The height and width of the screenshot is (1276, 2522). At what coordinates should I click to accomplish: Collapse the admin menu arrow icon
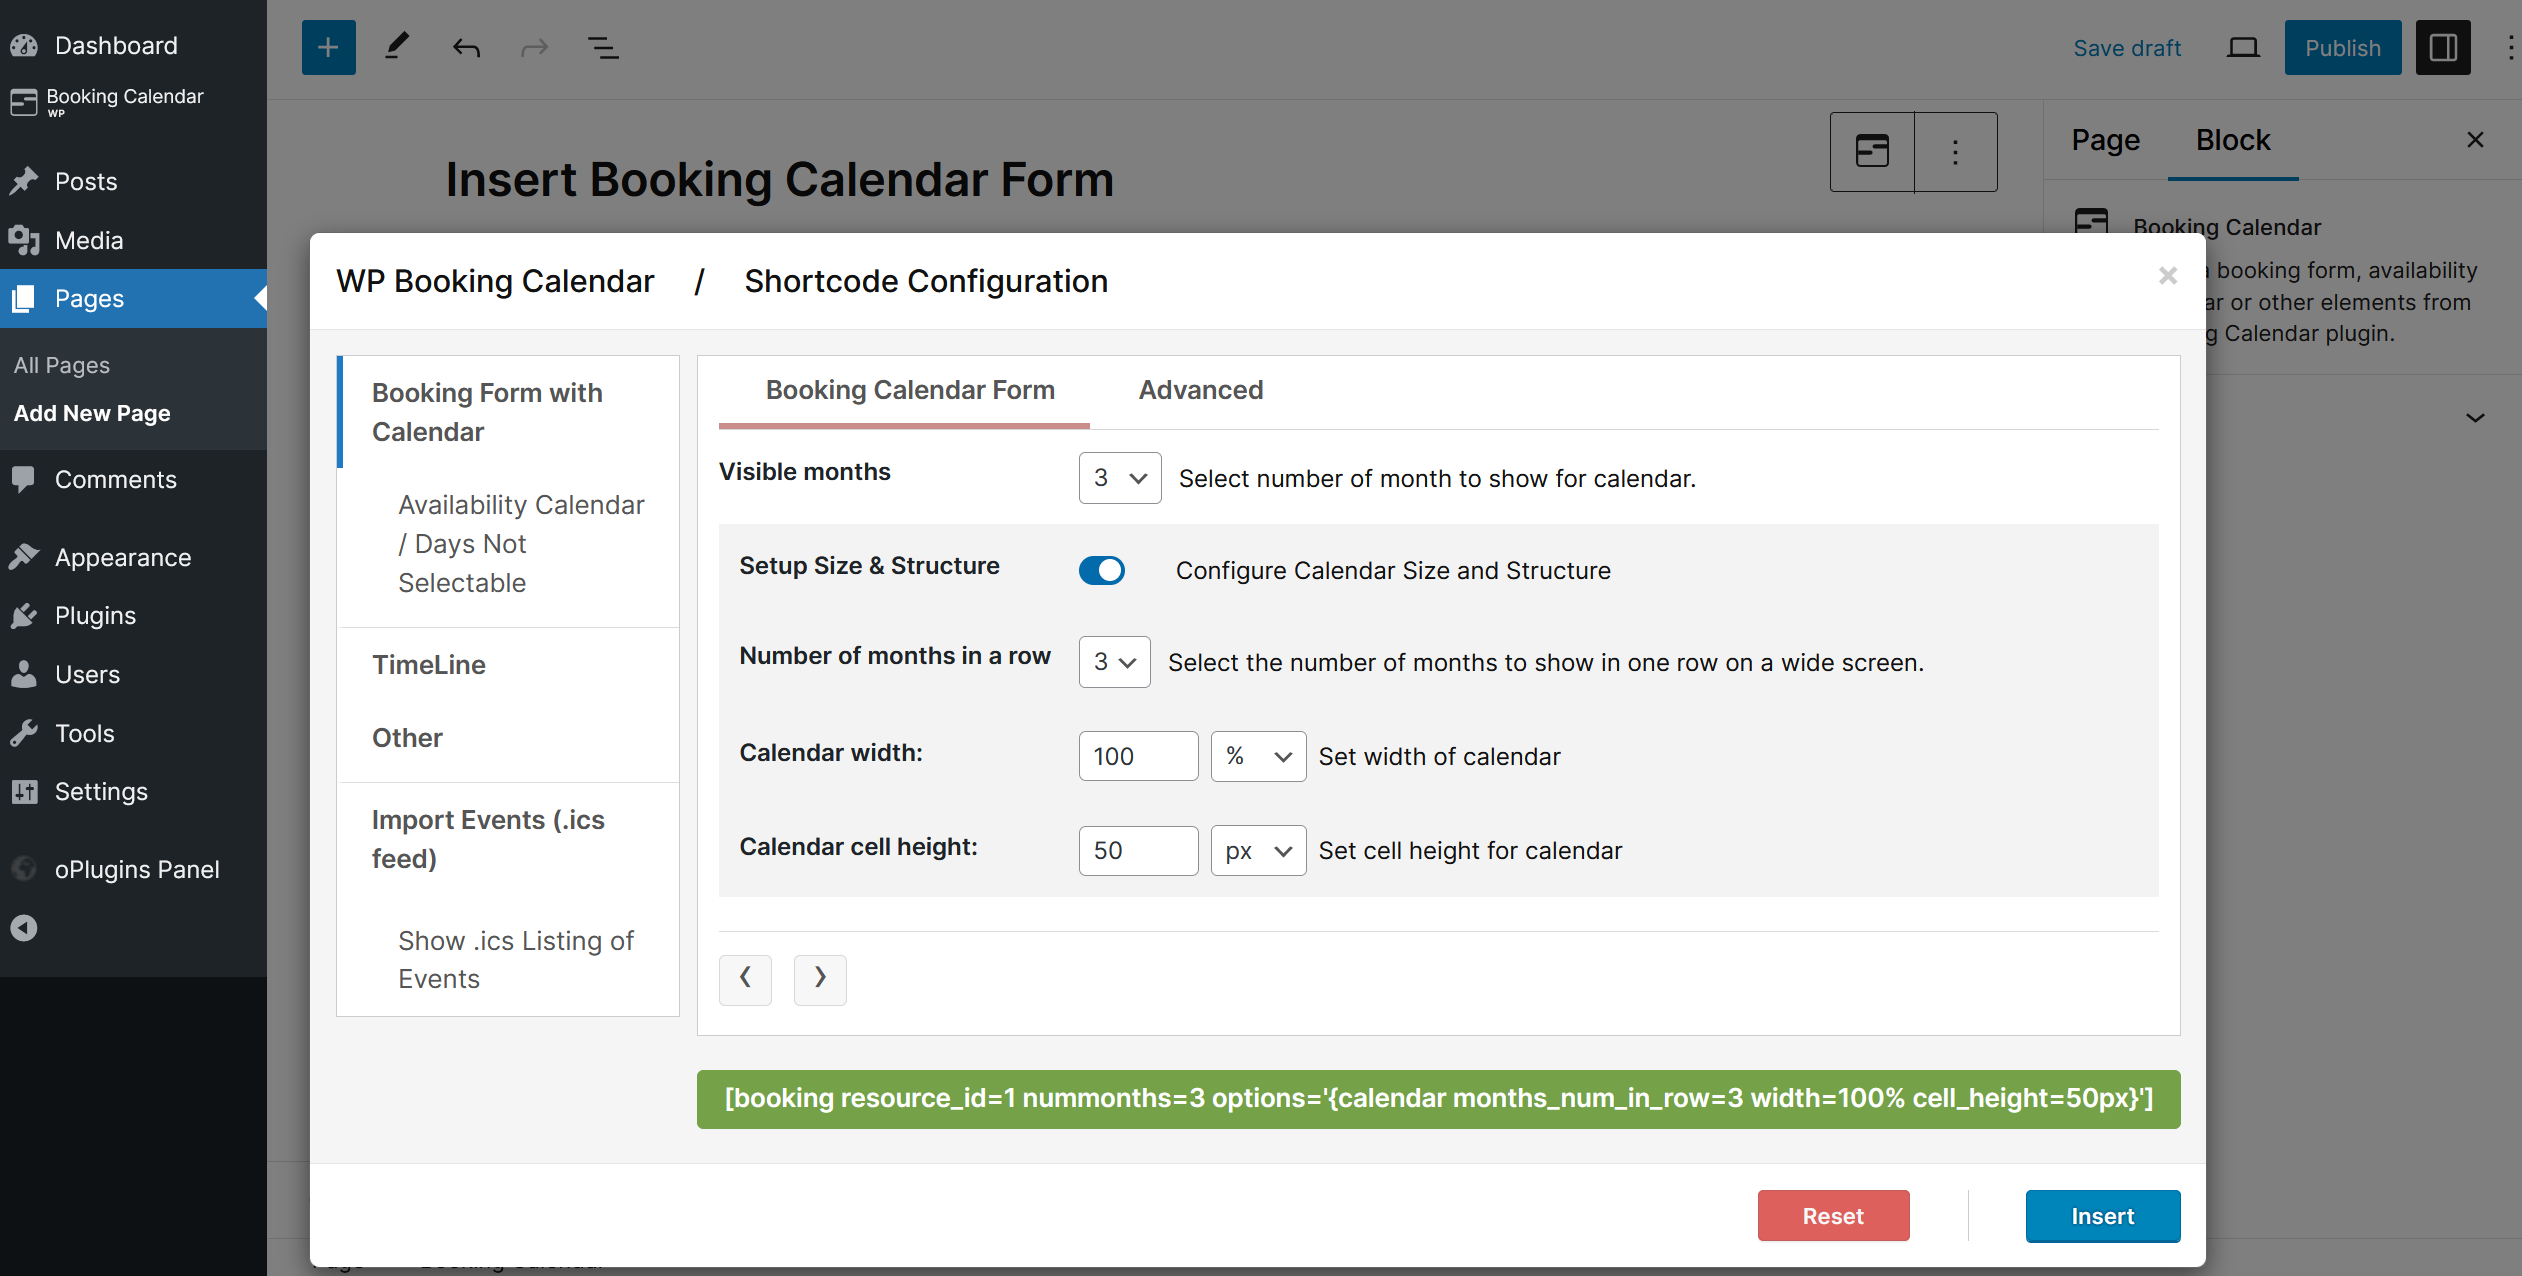click(24, 928)
